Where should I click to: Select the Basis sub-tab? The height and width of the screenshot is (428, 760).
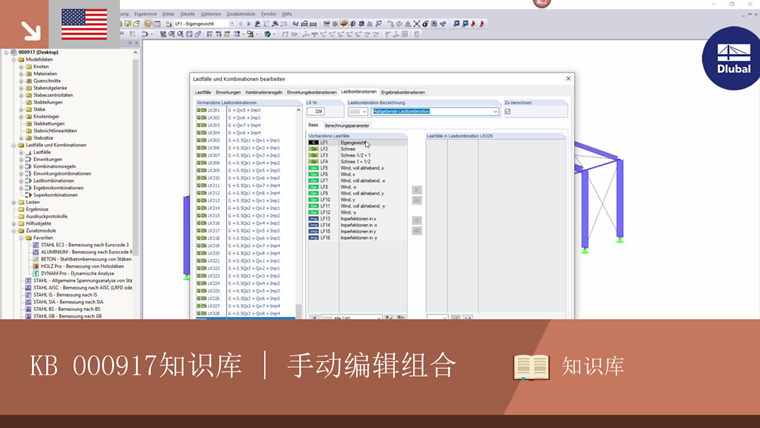coord(314,125)
